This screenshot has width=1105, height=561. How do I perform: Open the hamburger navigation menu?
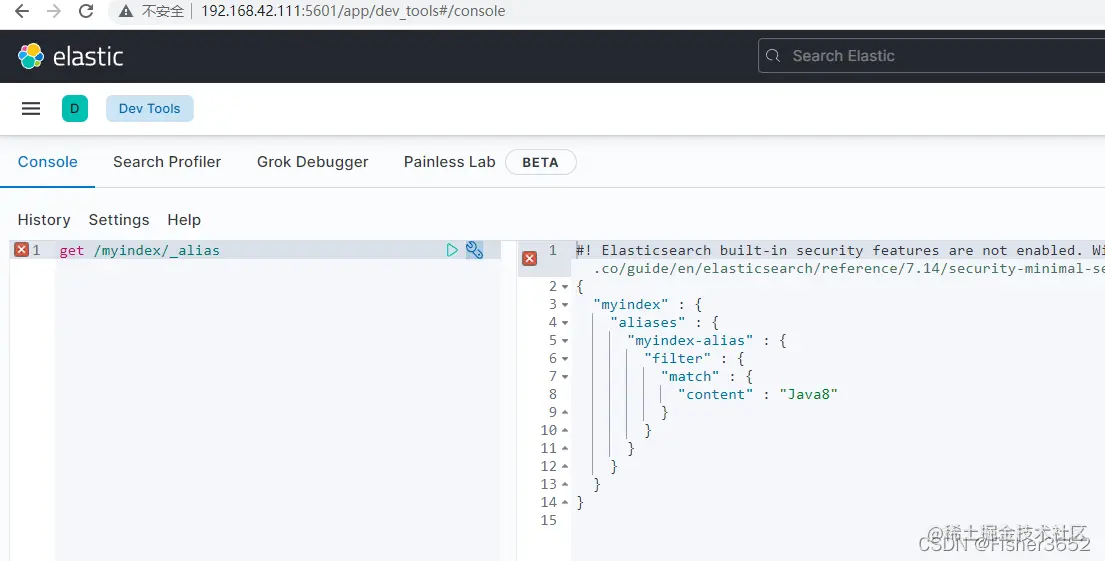tap(31, 109)
